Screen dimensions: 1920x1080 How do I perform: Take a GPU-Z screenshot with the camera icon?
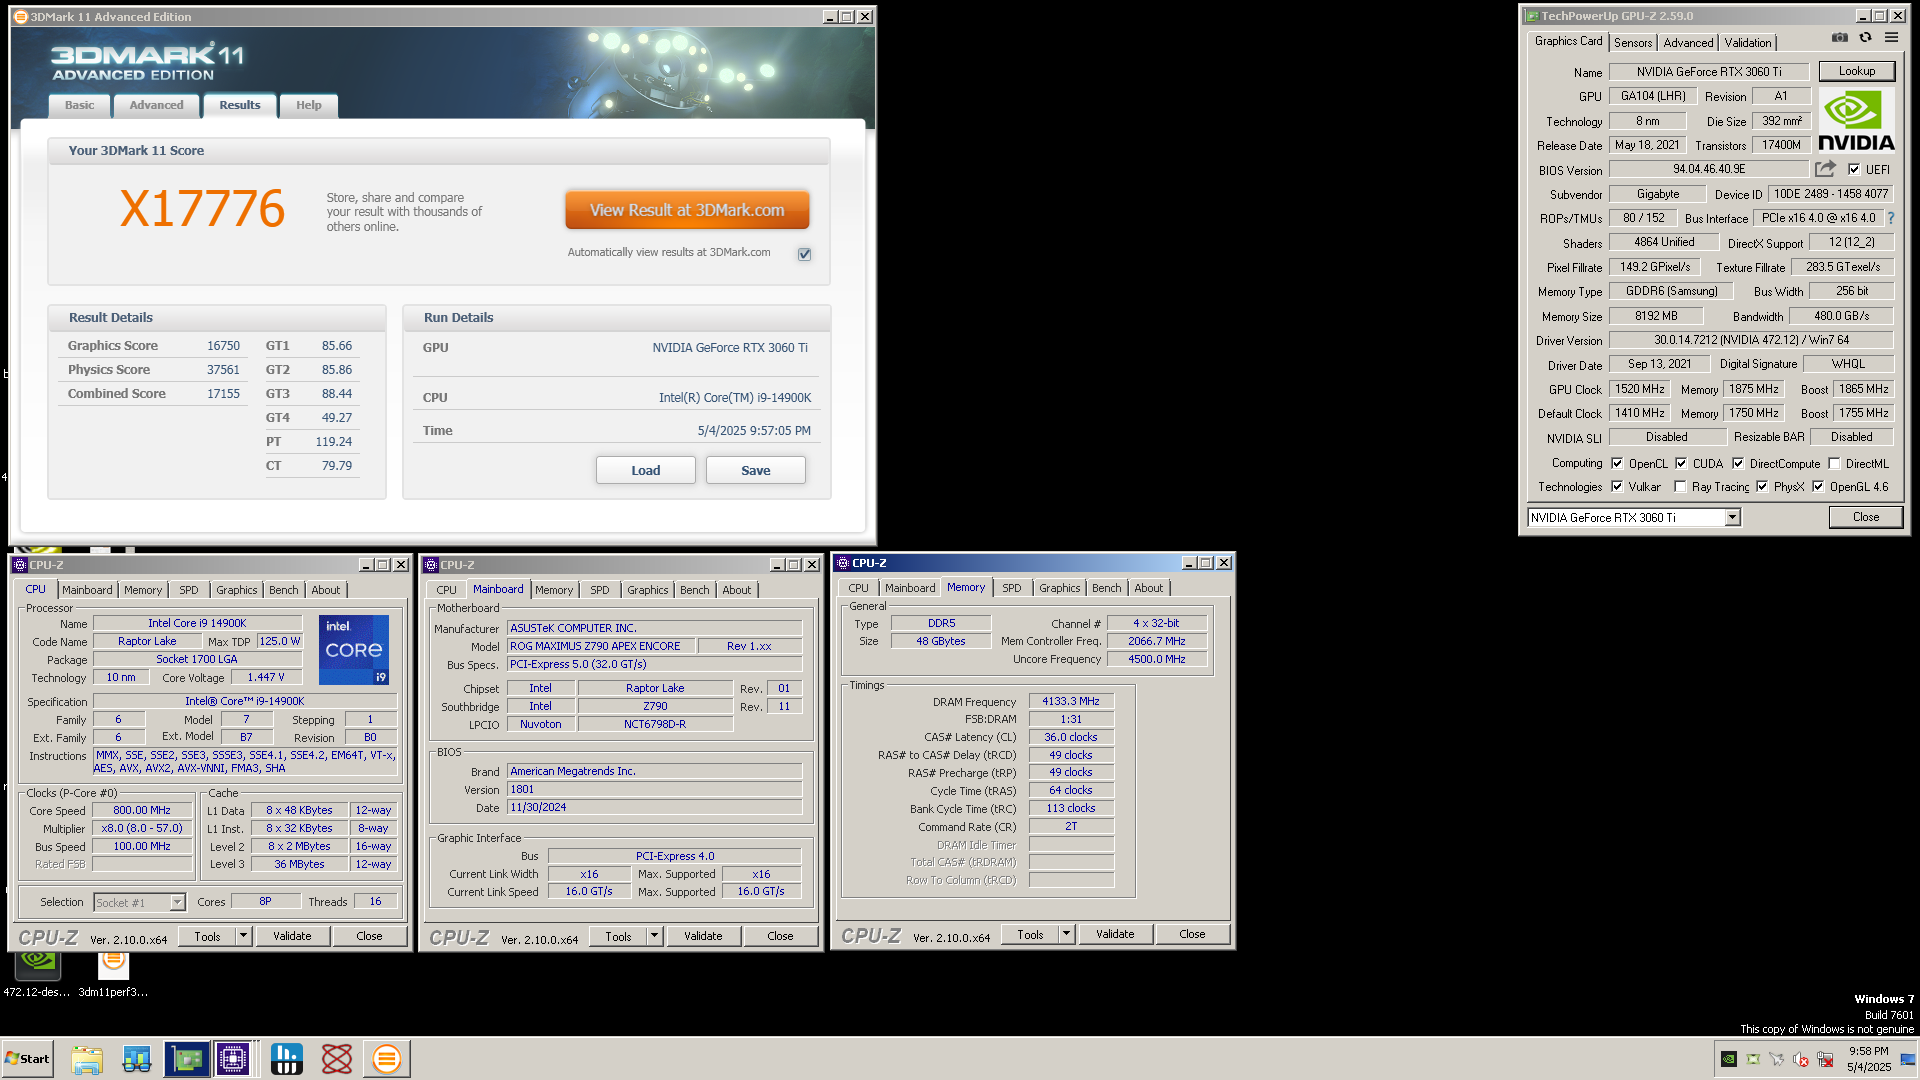tap(1839, 38)
